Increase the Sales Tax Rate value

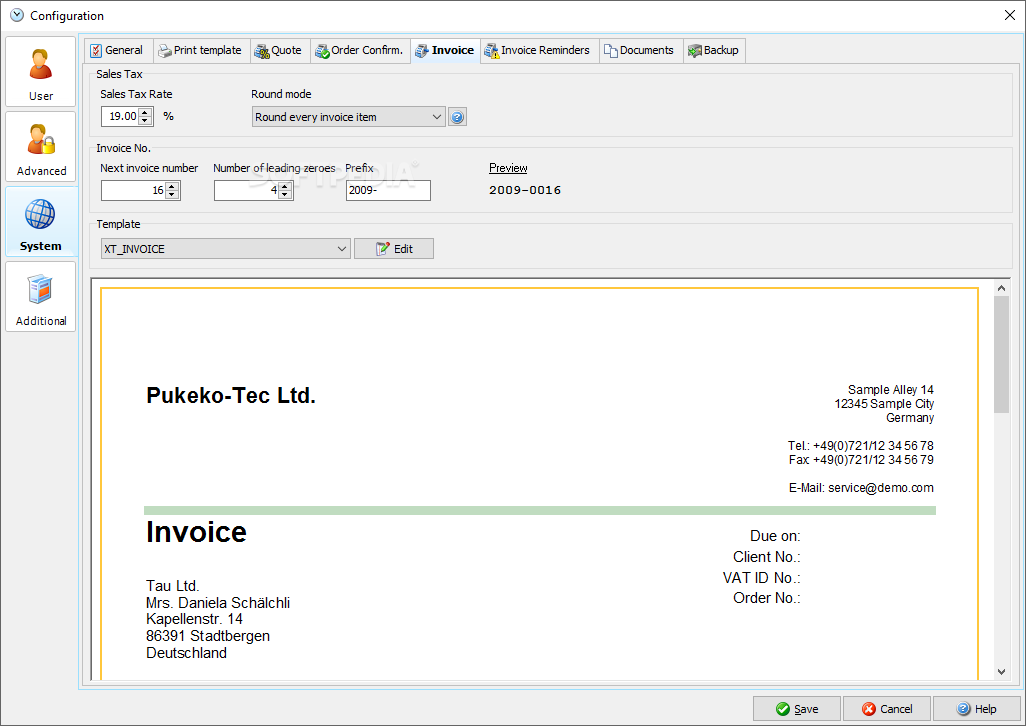point(145,112)
